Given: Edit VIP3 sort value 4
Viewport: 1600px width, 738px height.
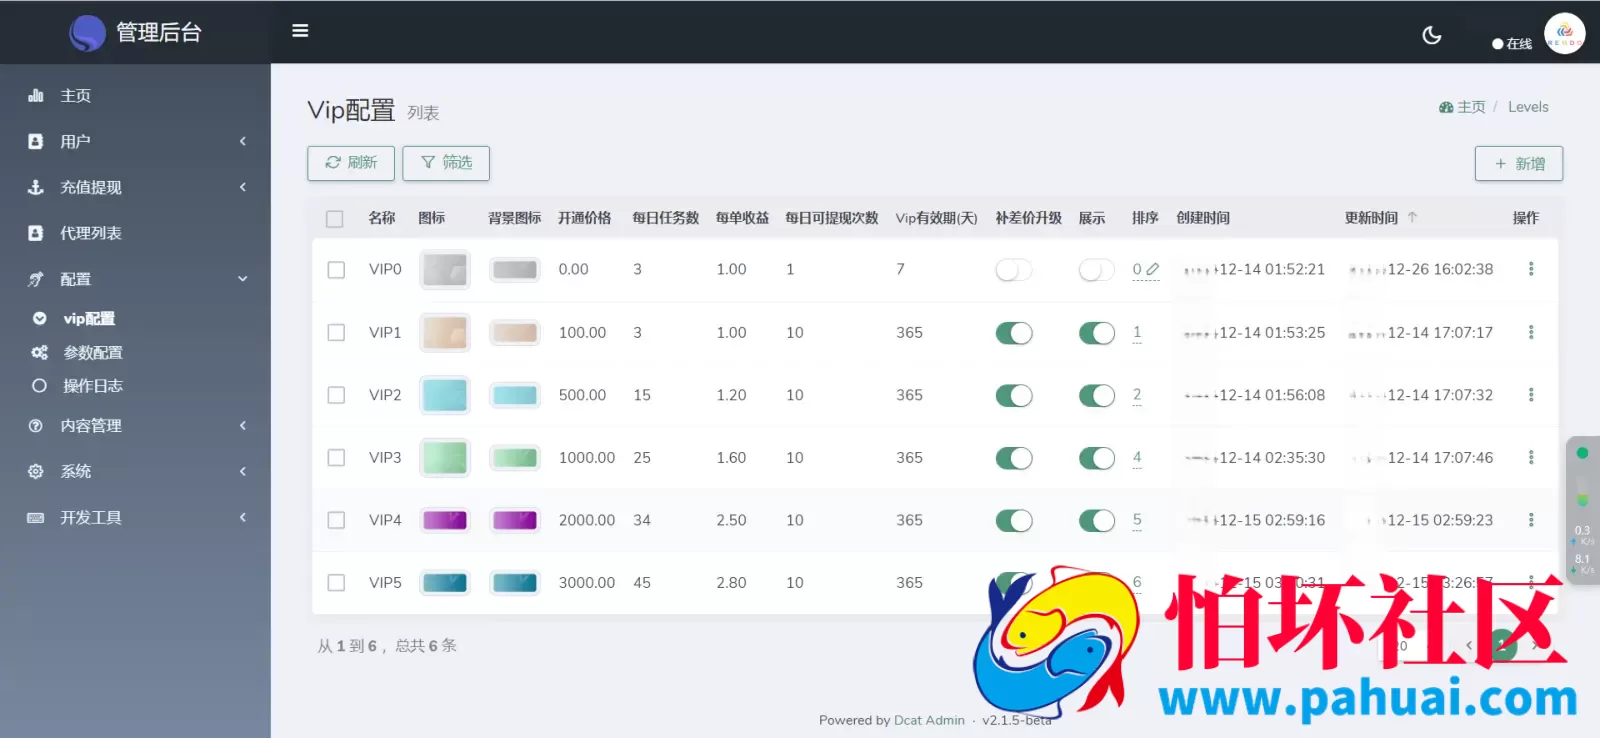Looking at the screenshot, I should click(x=1137, y=458).
